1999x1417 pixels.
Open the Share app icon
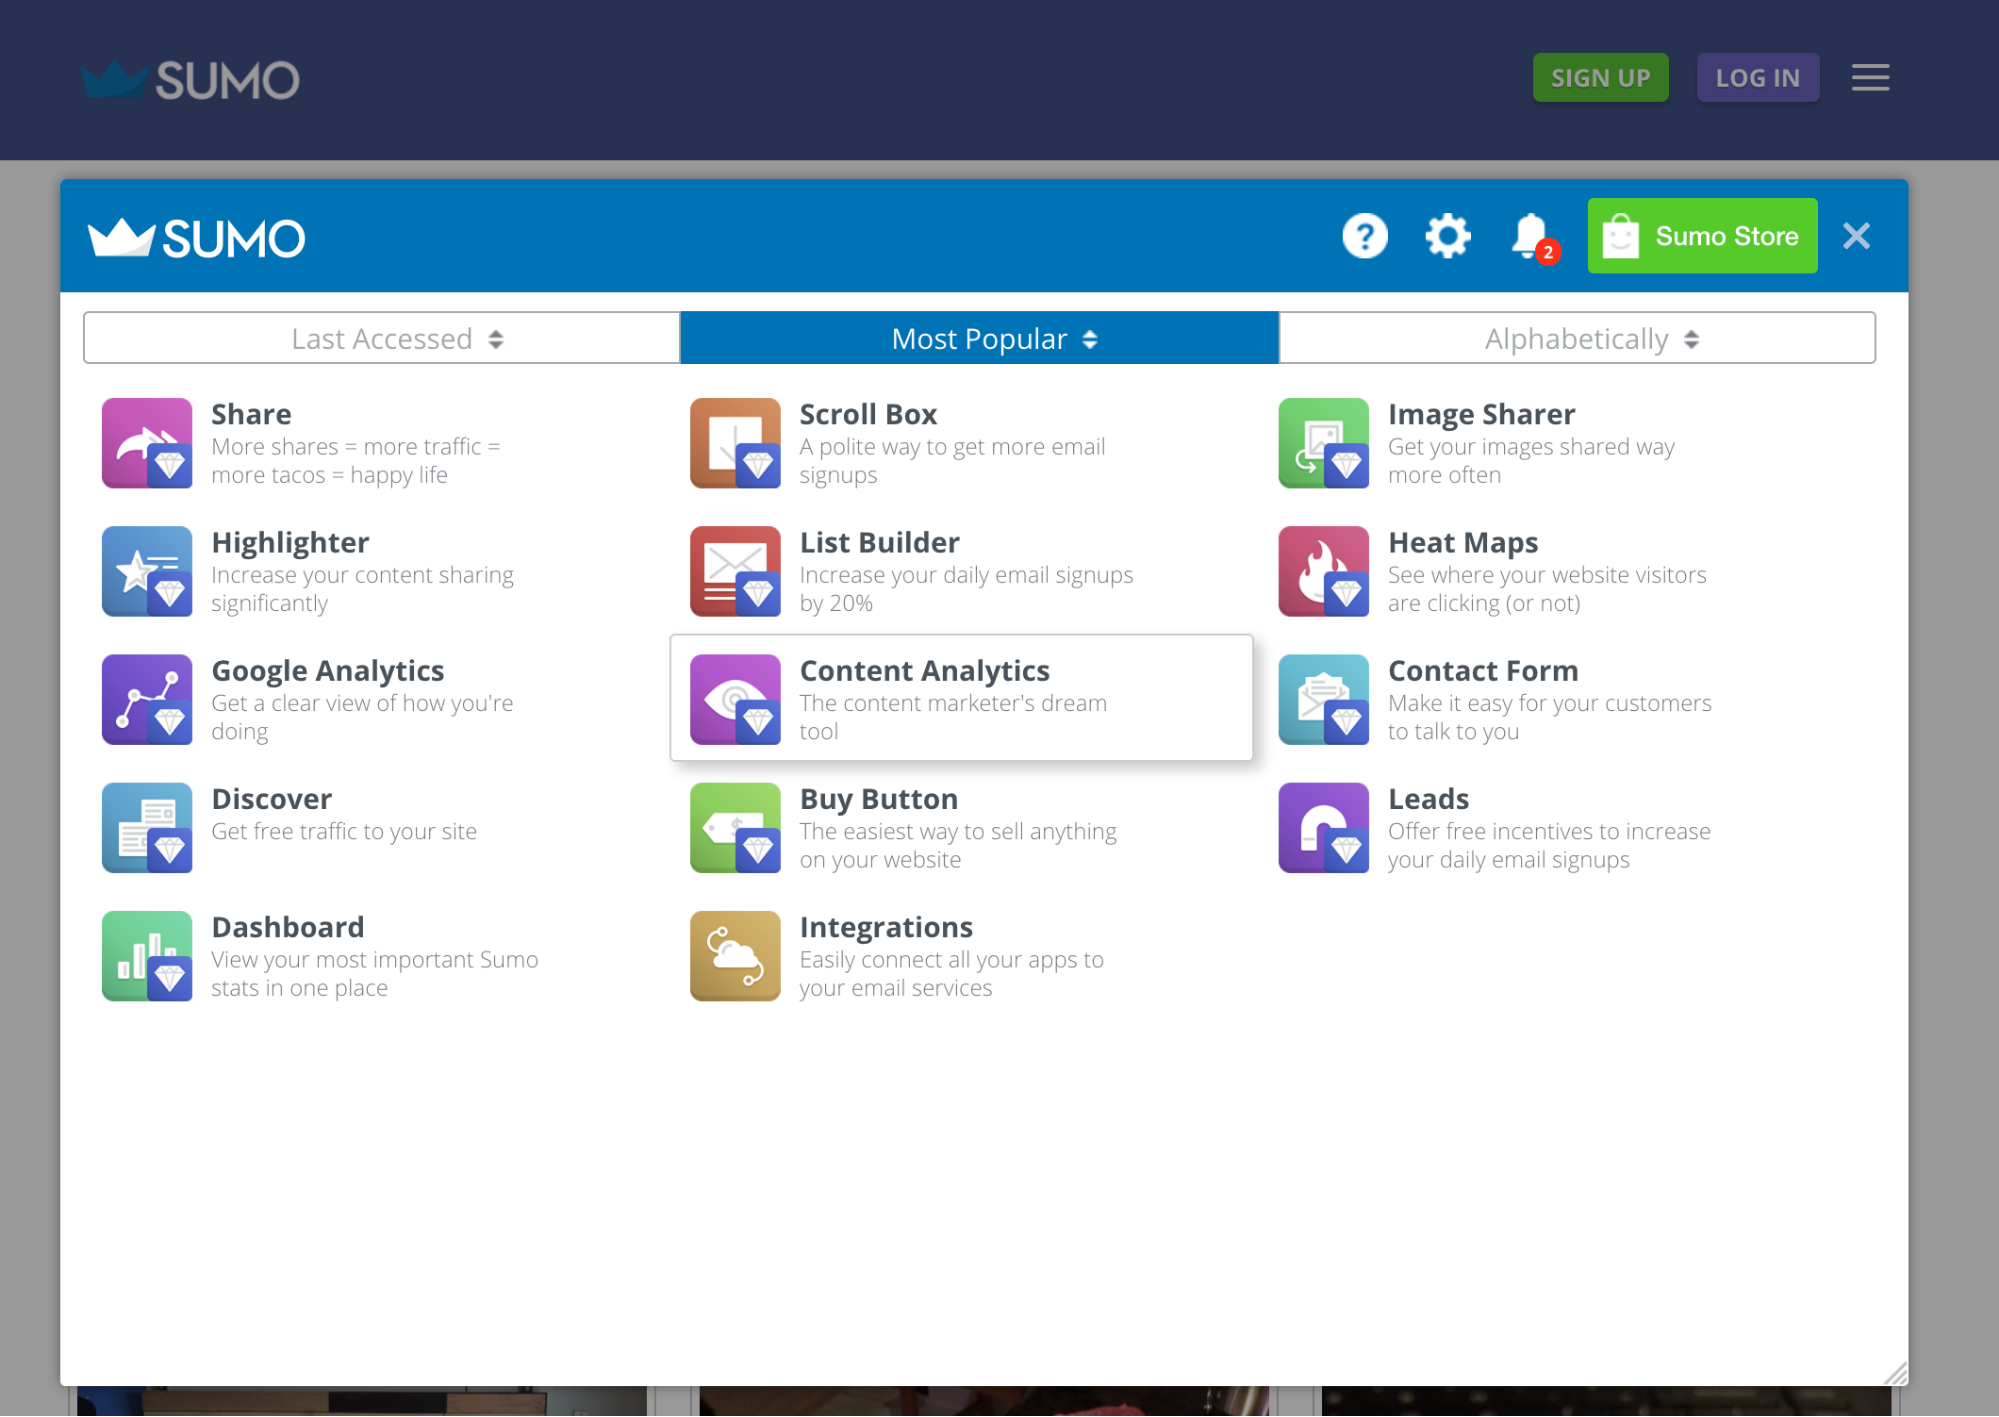[147, 443]
